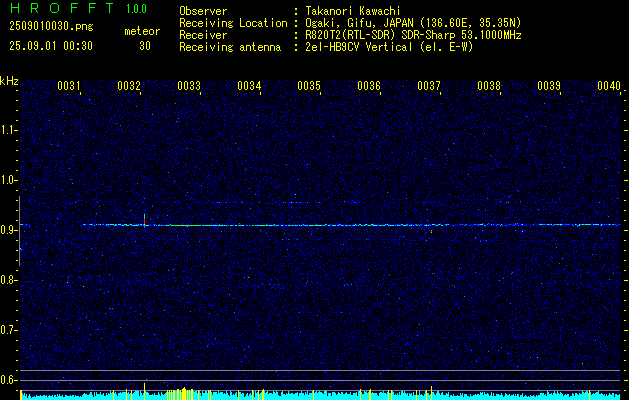Click the HROFFT 1.0.0 title text

(x=78, y=8)
